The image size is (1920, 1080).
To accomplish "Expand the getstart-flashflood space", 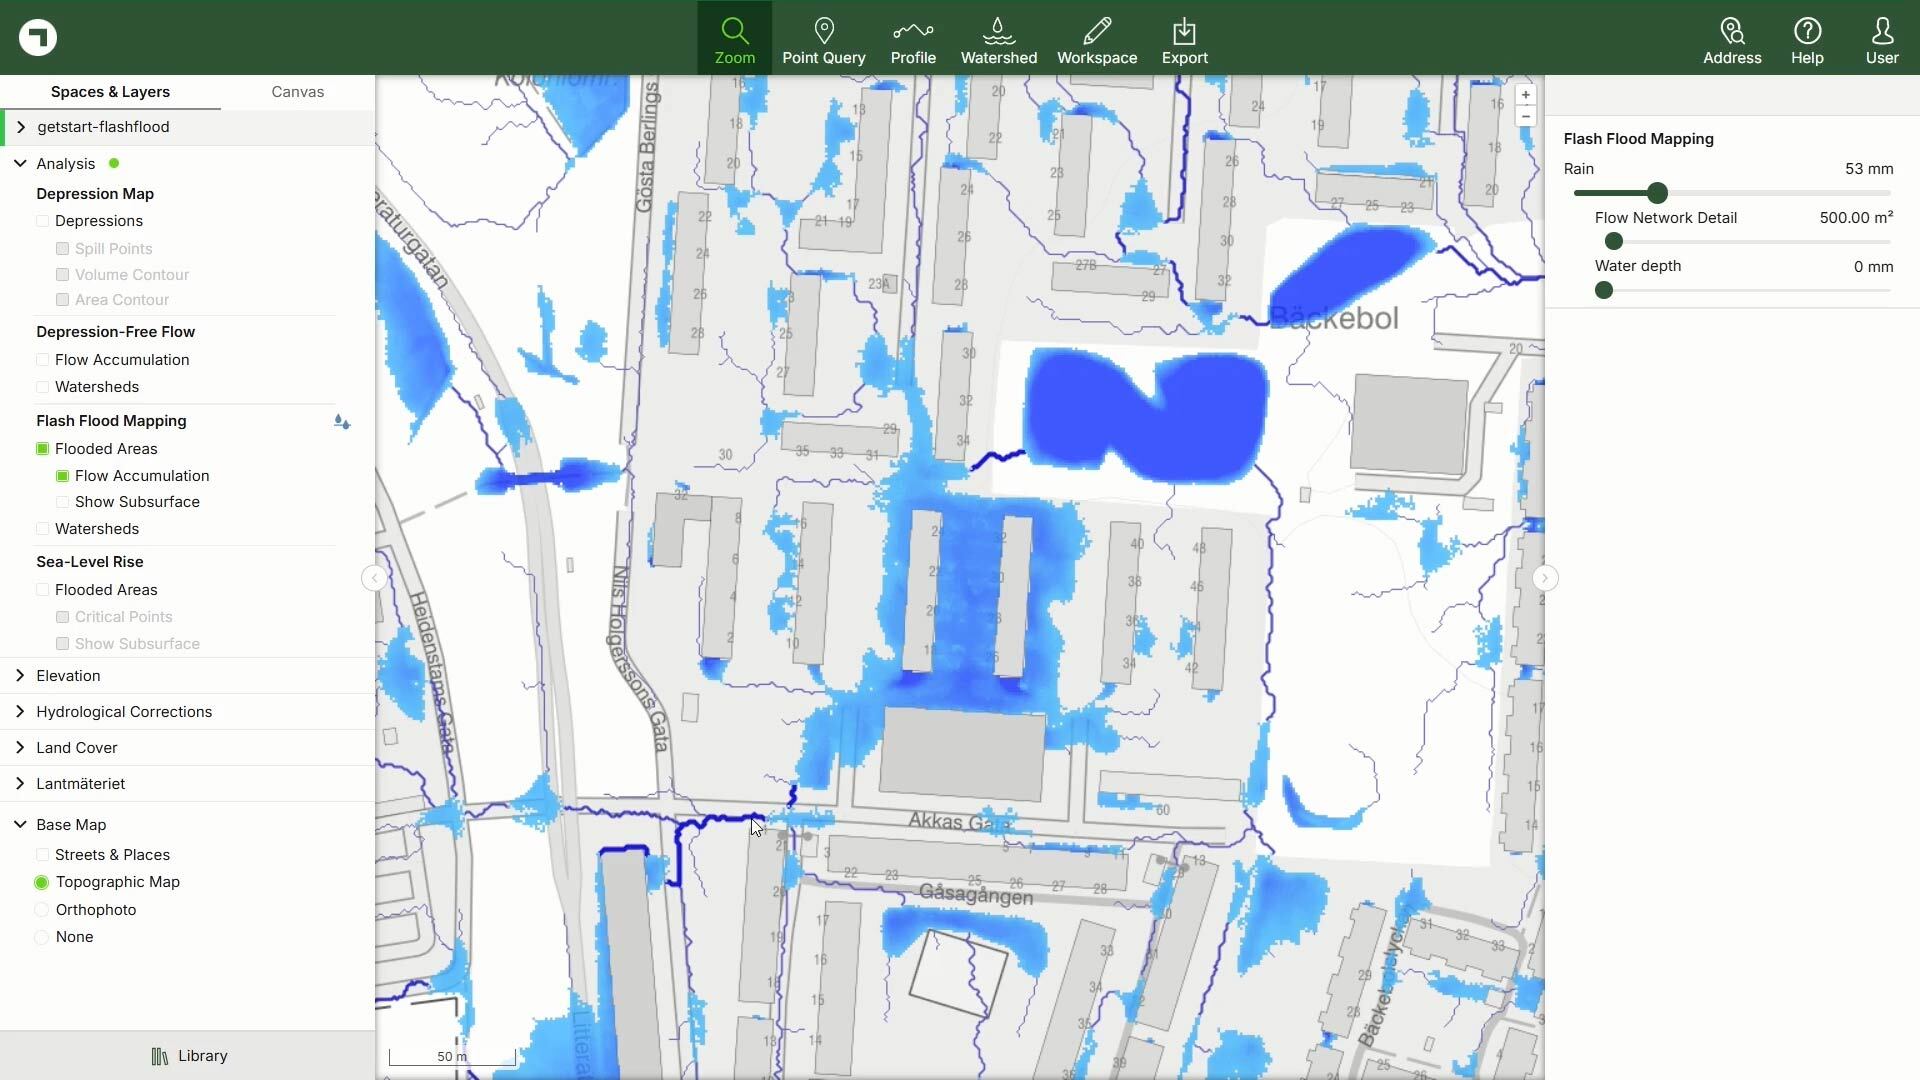I will pos(21,127).
